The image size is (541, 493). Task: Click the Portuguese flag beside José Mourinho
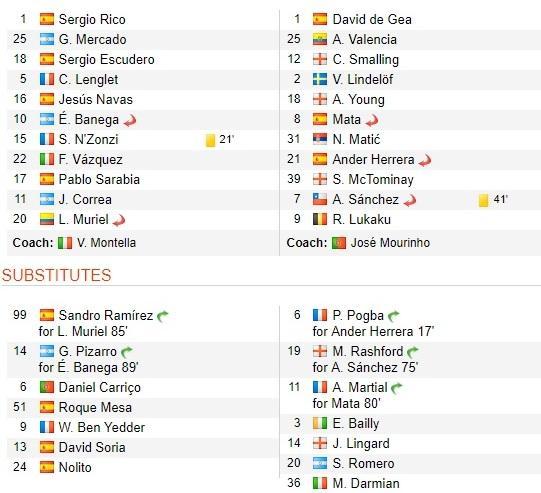point(339,243)
